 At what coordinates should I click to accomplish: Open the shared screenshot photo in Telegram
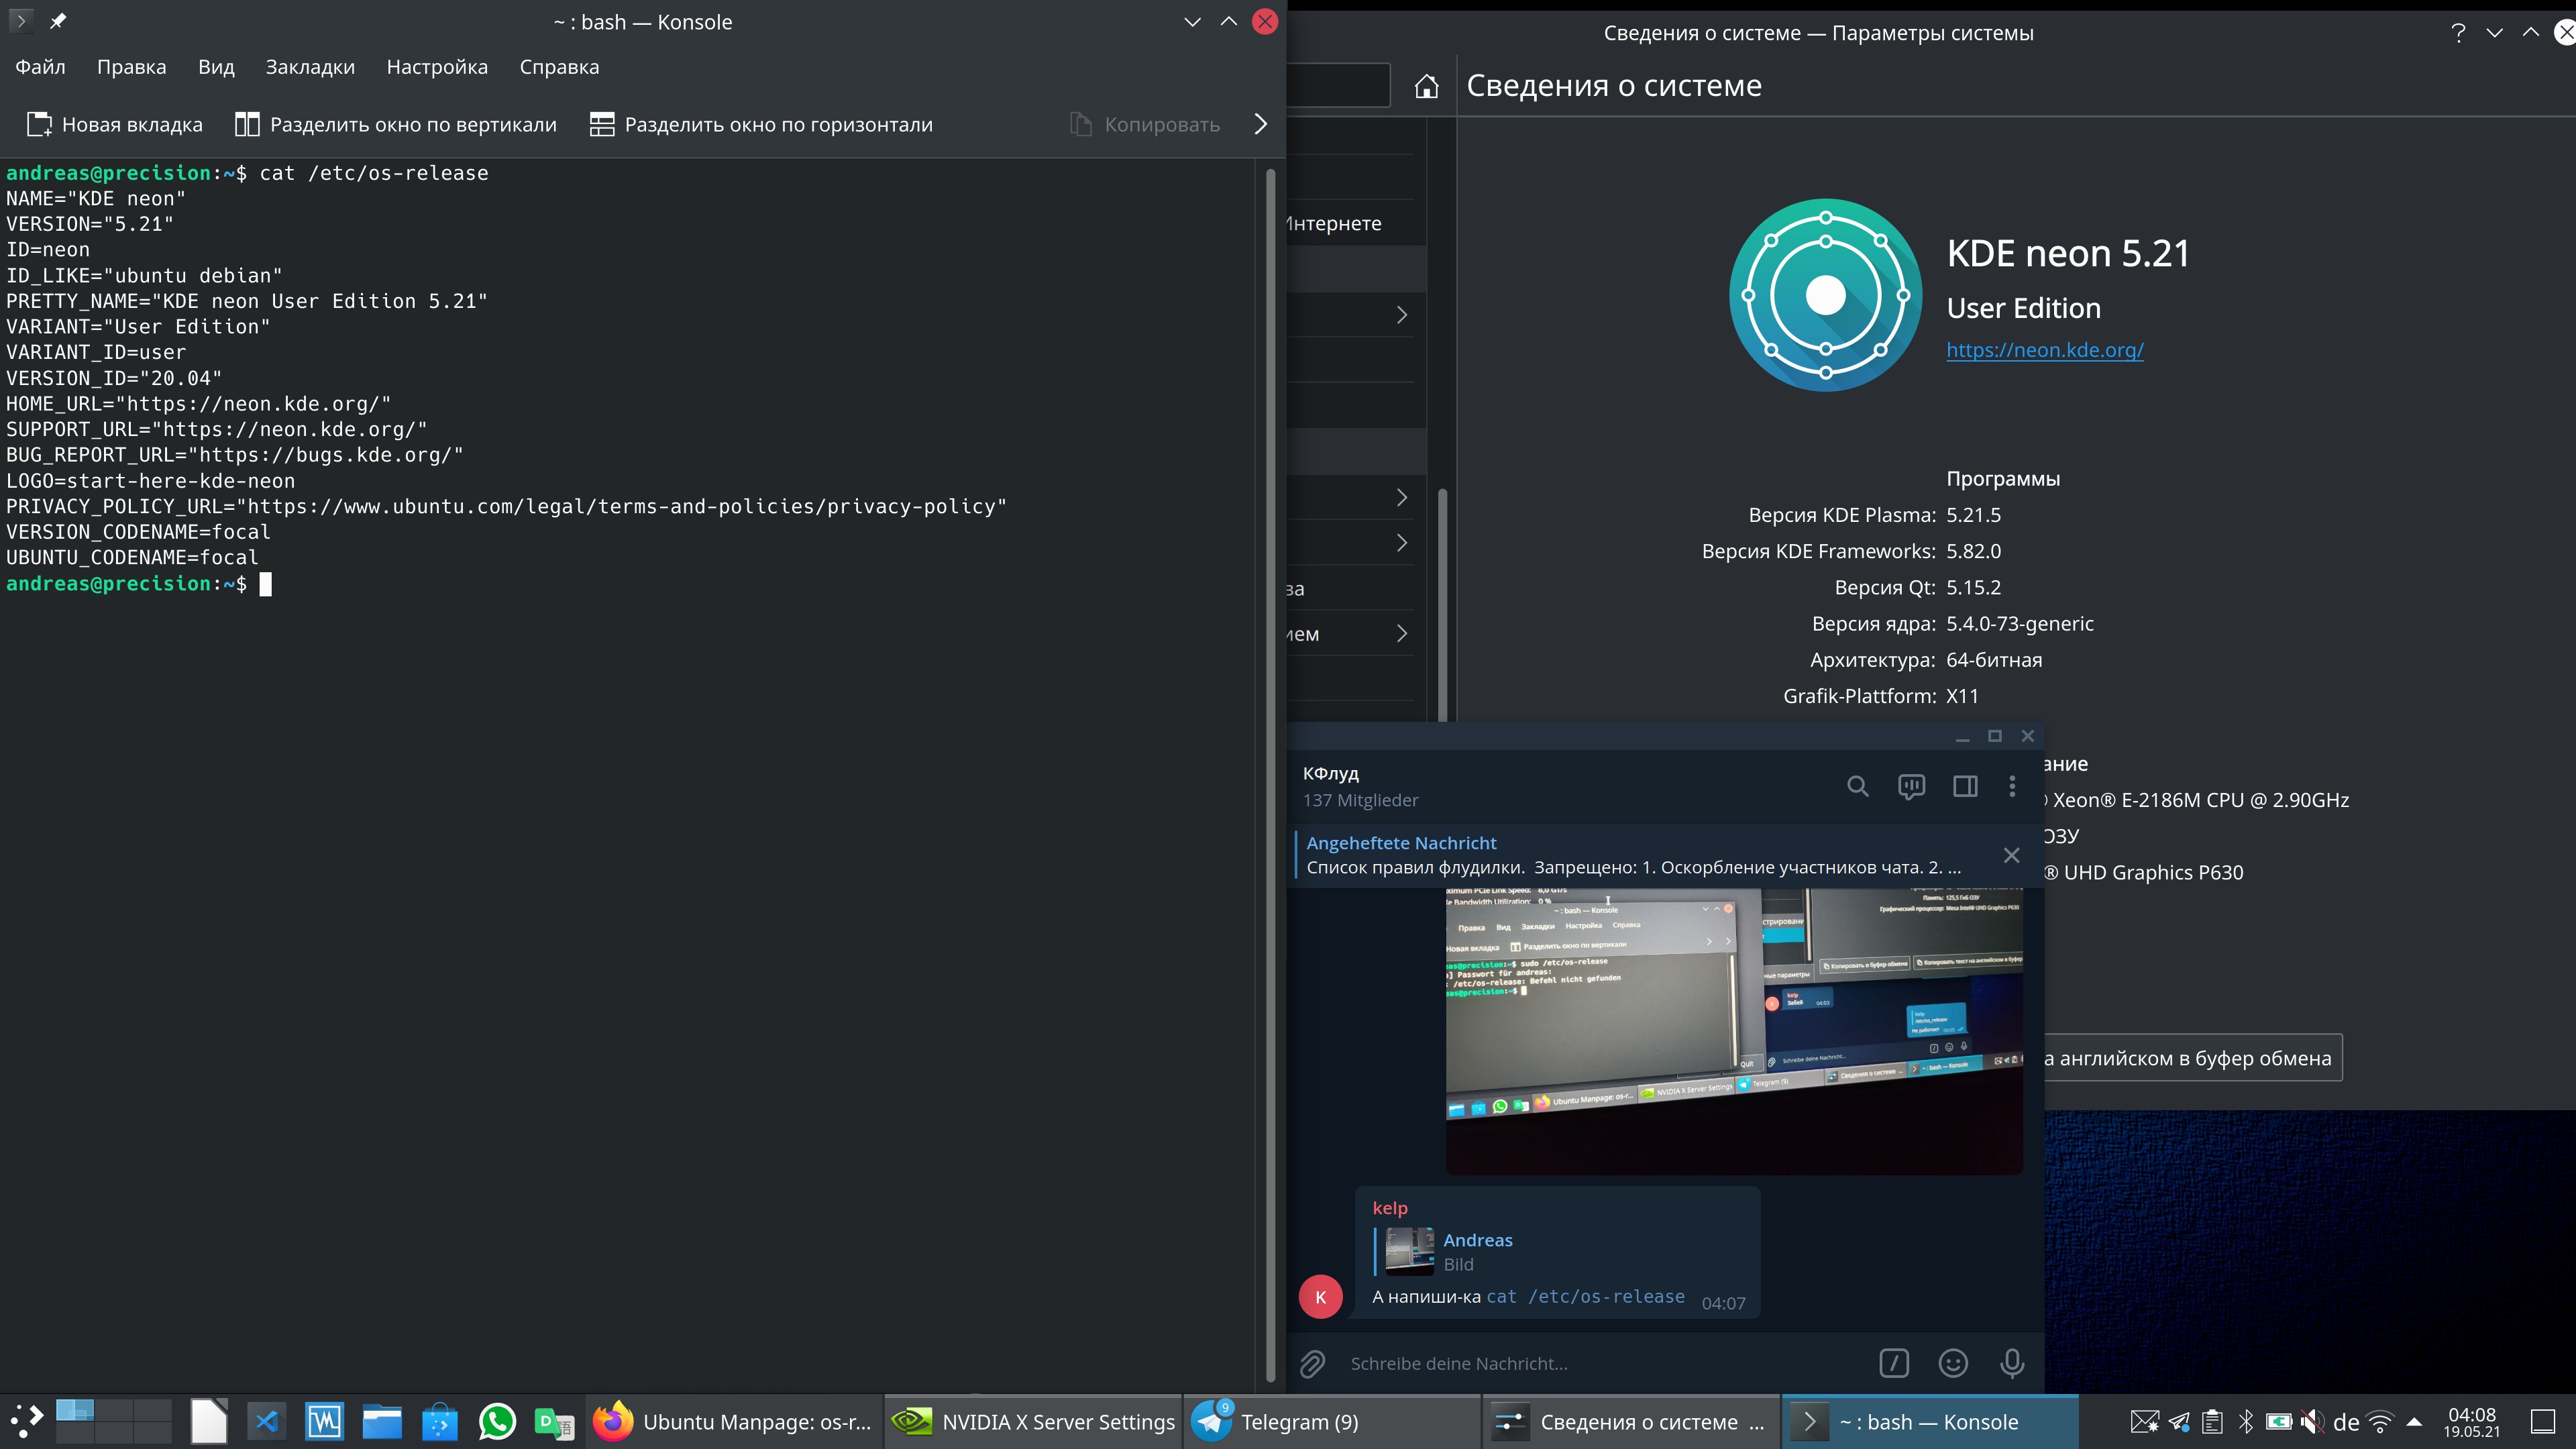(1734, 1030)
